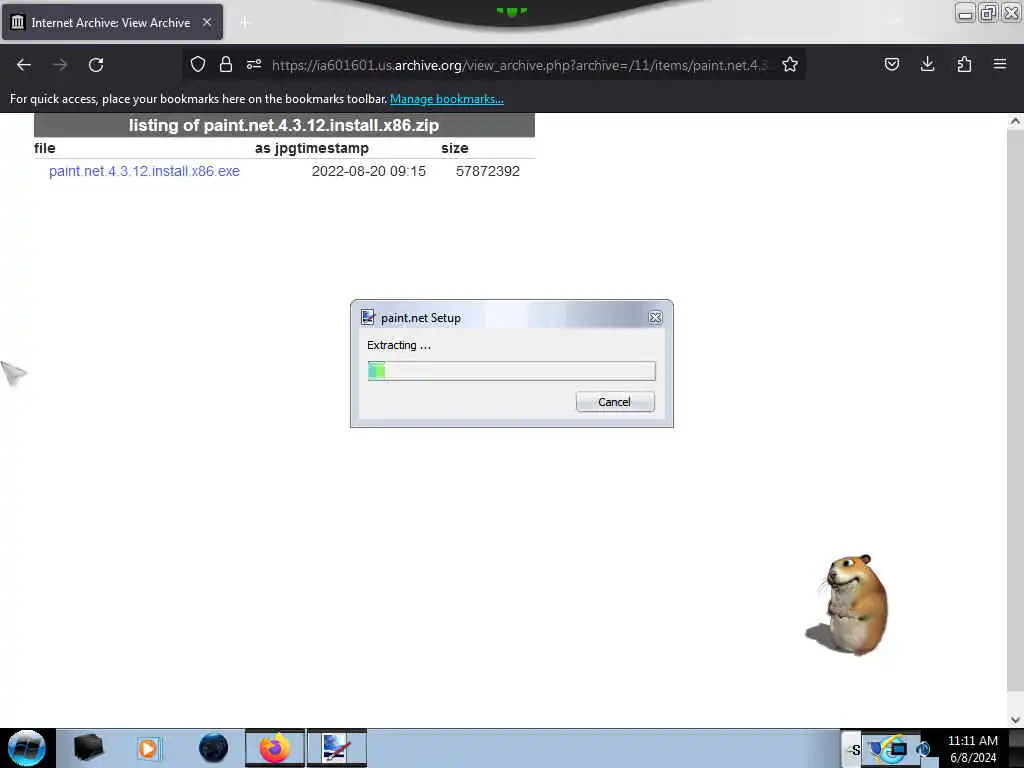This screenshot has height=768, width=1024.
Task: Show Firefox downloads panel
Action: 927,64
